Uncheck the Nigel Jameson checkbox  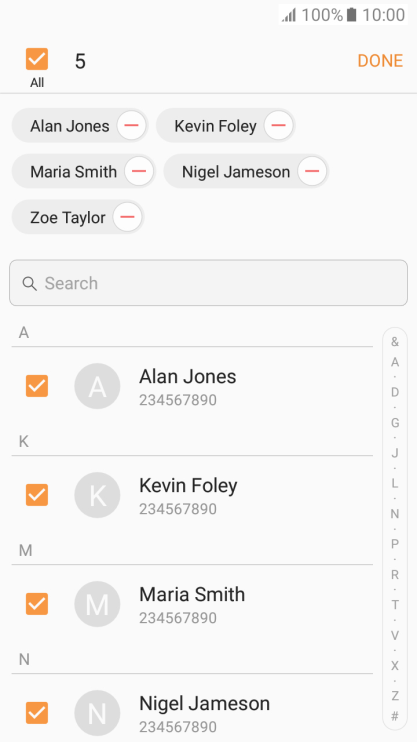point(37,713)
